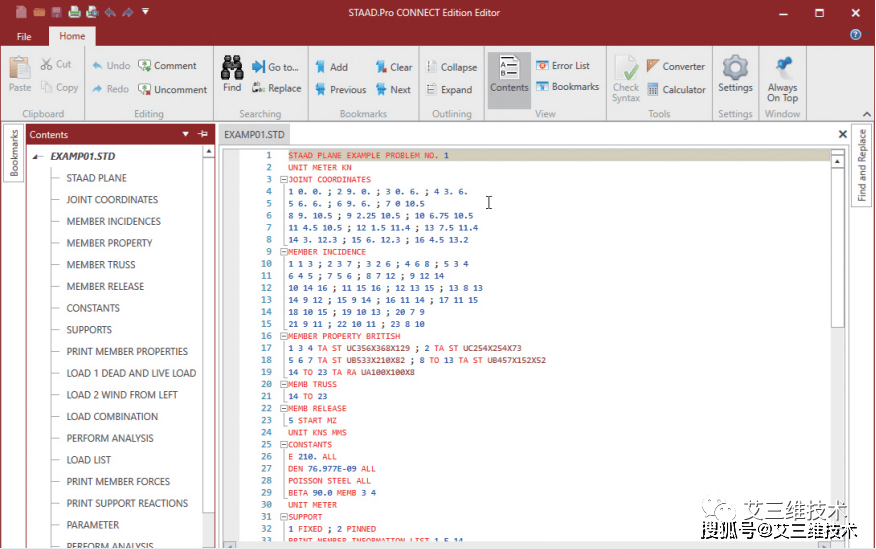Jump to Previous bookmark
876x549 pixels.
pyautogui.click(x=340, y=89)
